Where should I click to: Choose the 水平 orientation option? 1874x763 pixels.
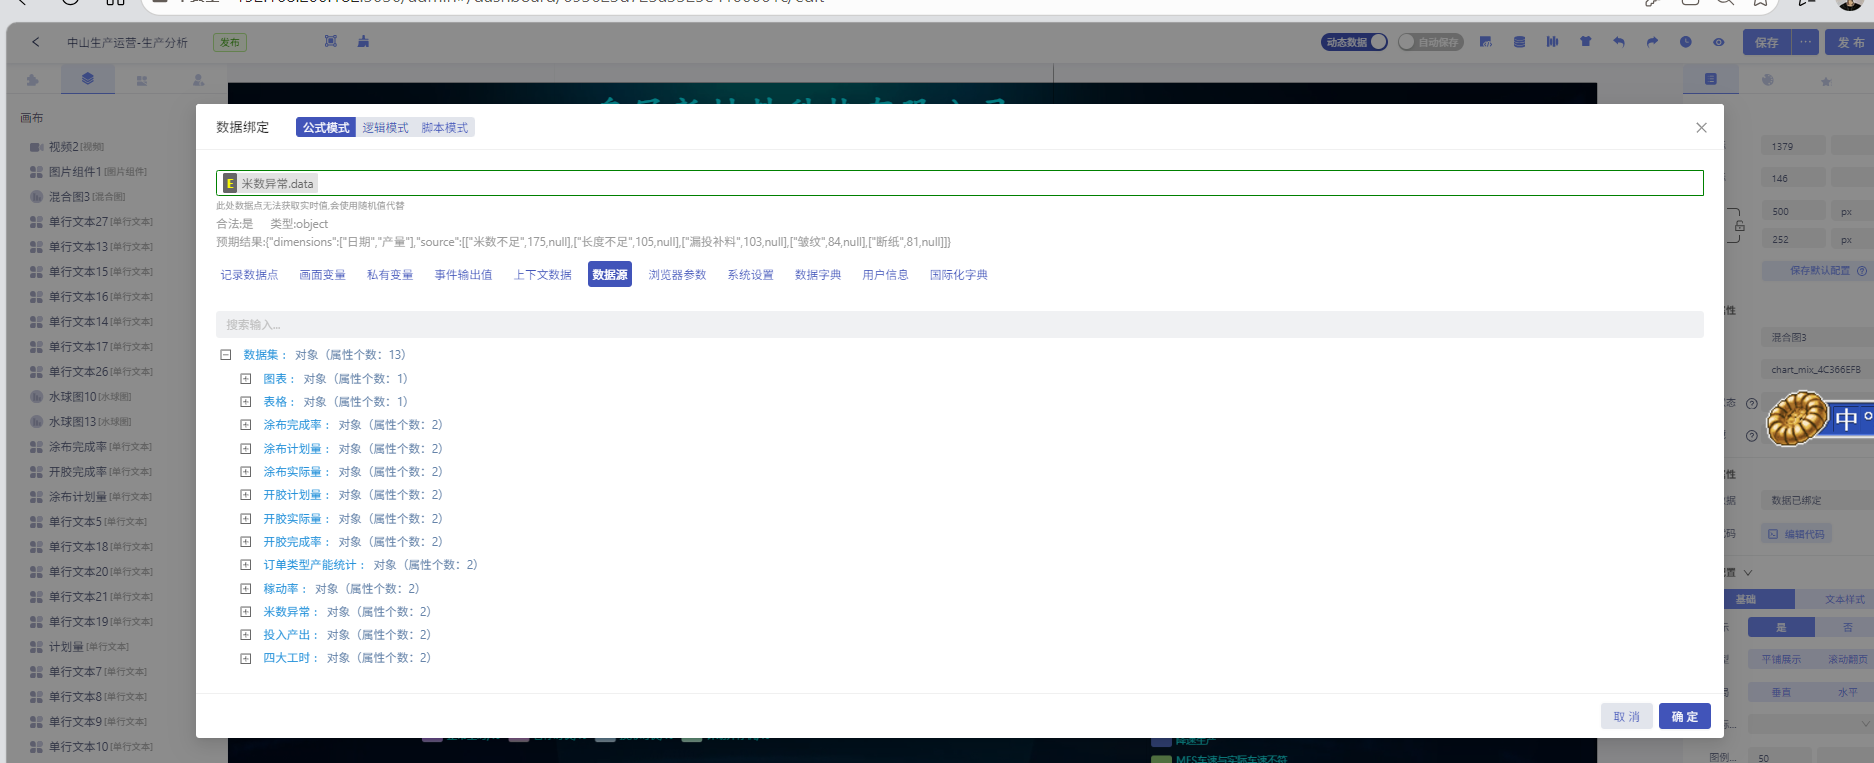coord(1847,692)
